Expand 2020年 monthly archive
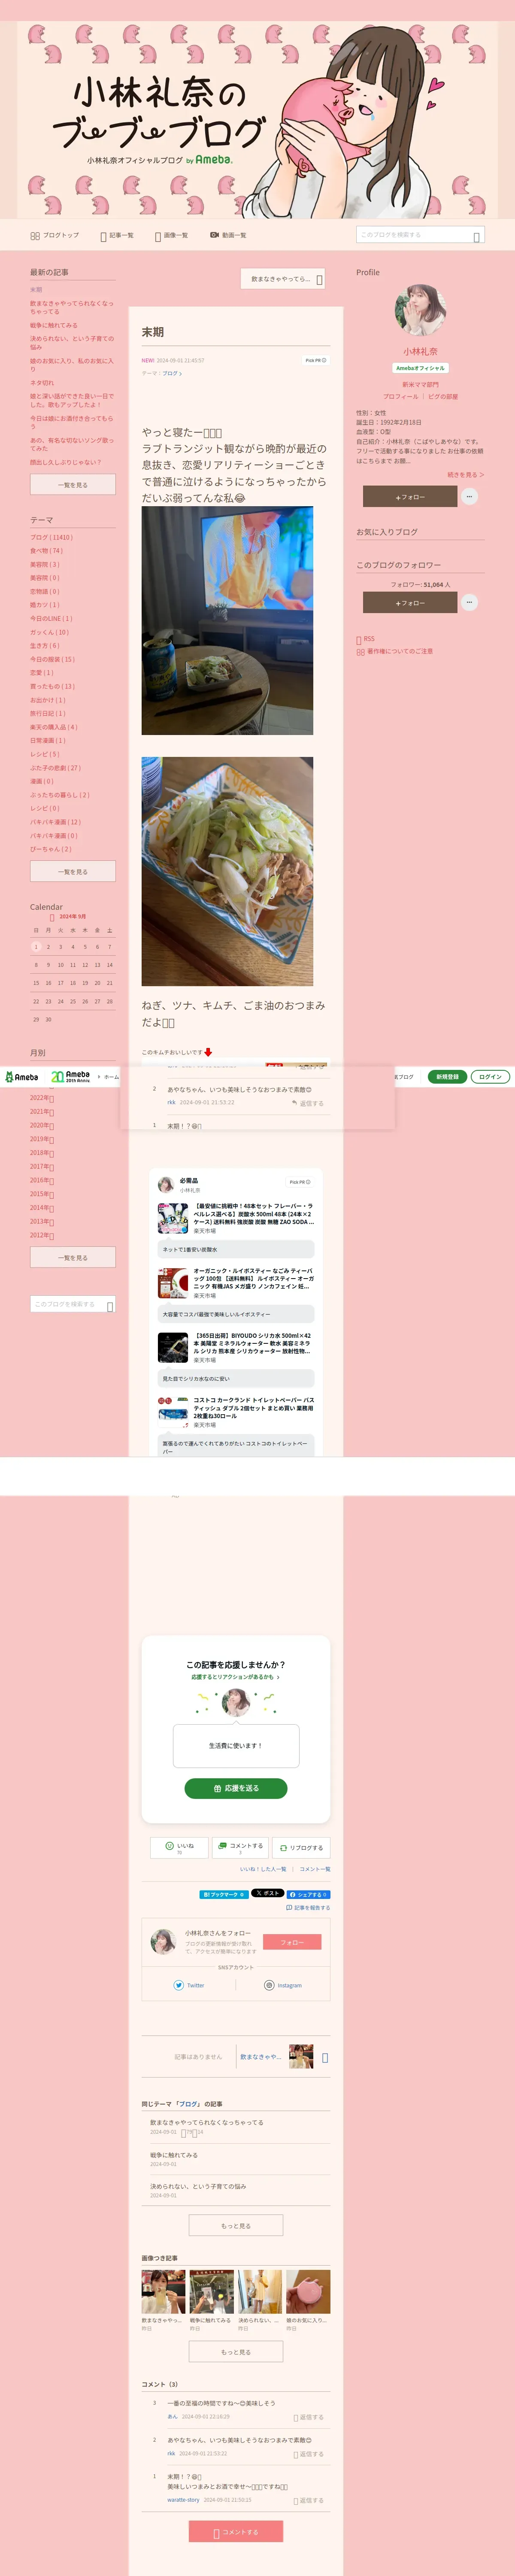The width and height of the screenshot is (515, 2576). tap(42, 1125)
